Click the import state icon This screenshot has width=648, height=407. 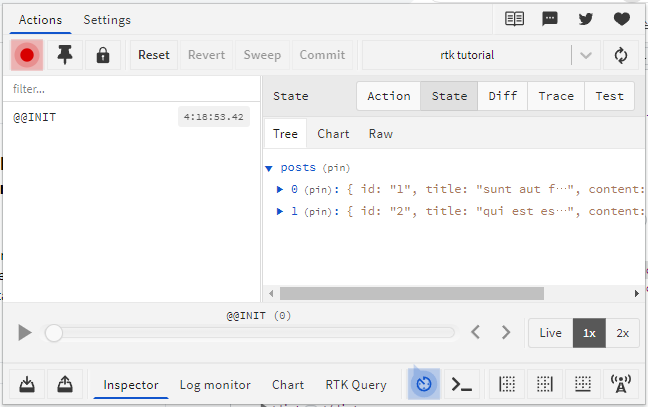27,384
